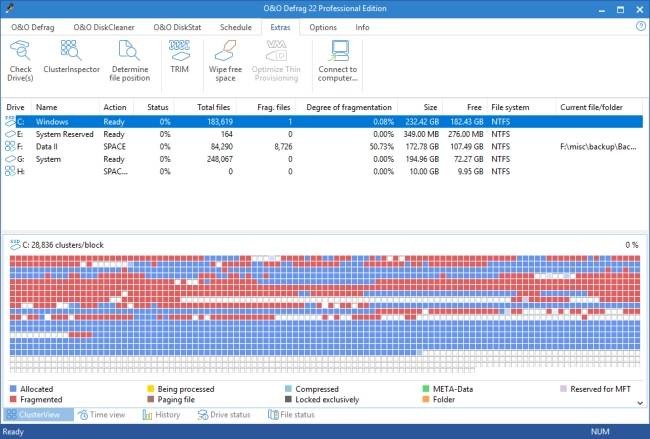Switch to ClusterView at bottom
Screen dimensions: 650x439
coord(39,415)
